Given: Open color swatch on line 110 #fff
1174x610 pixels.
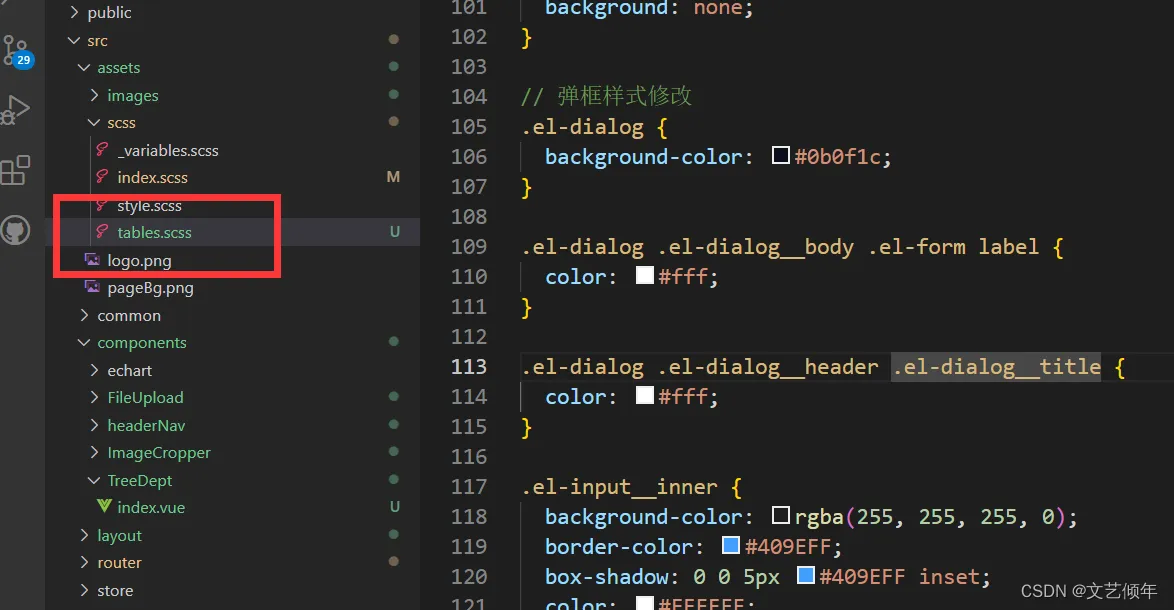Looking at the screenshot, I should pos(645,275).
